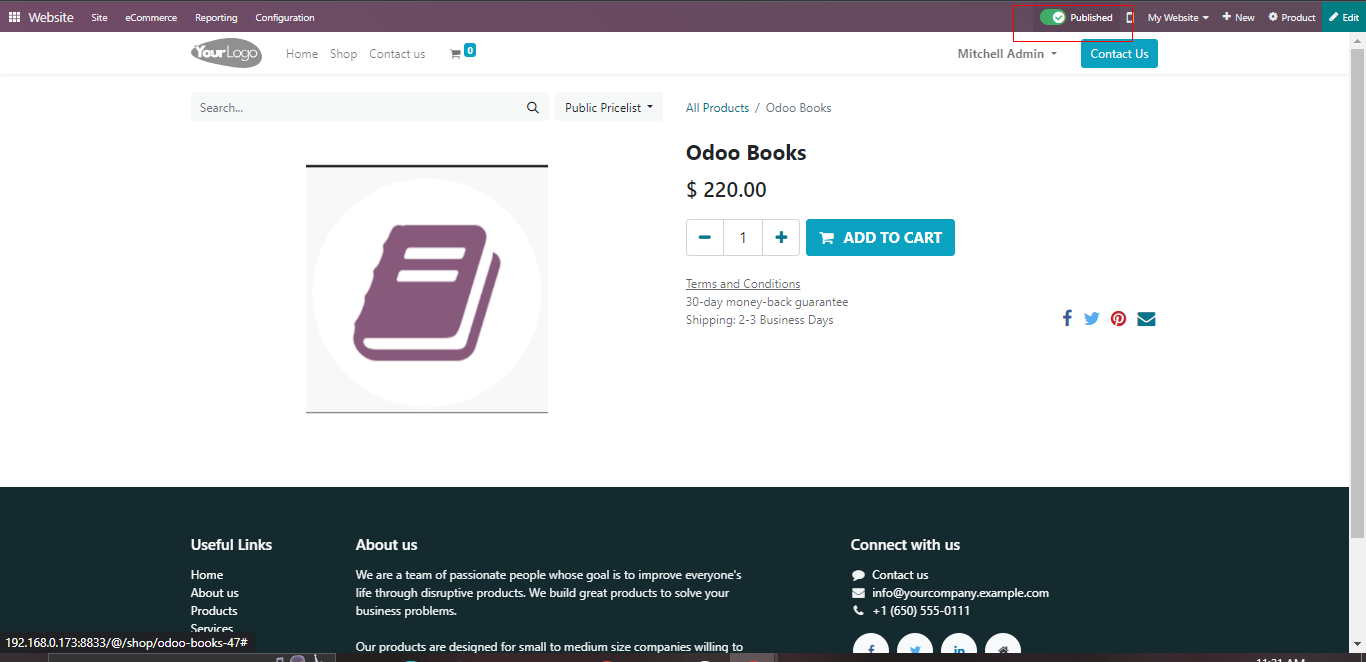
Task: Open mobile preview phone icon
Action: [x=1129, y=17]
